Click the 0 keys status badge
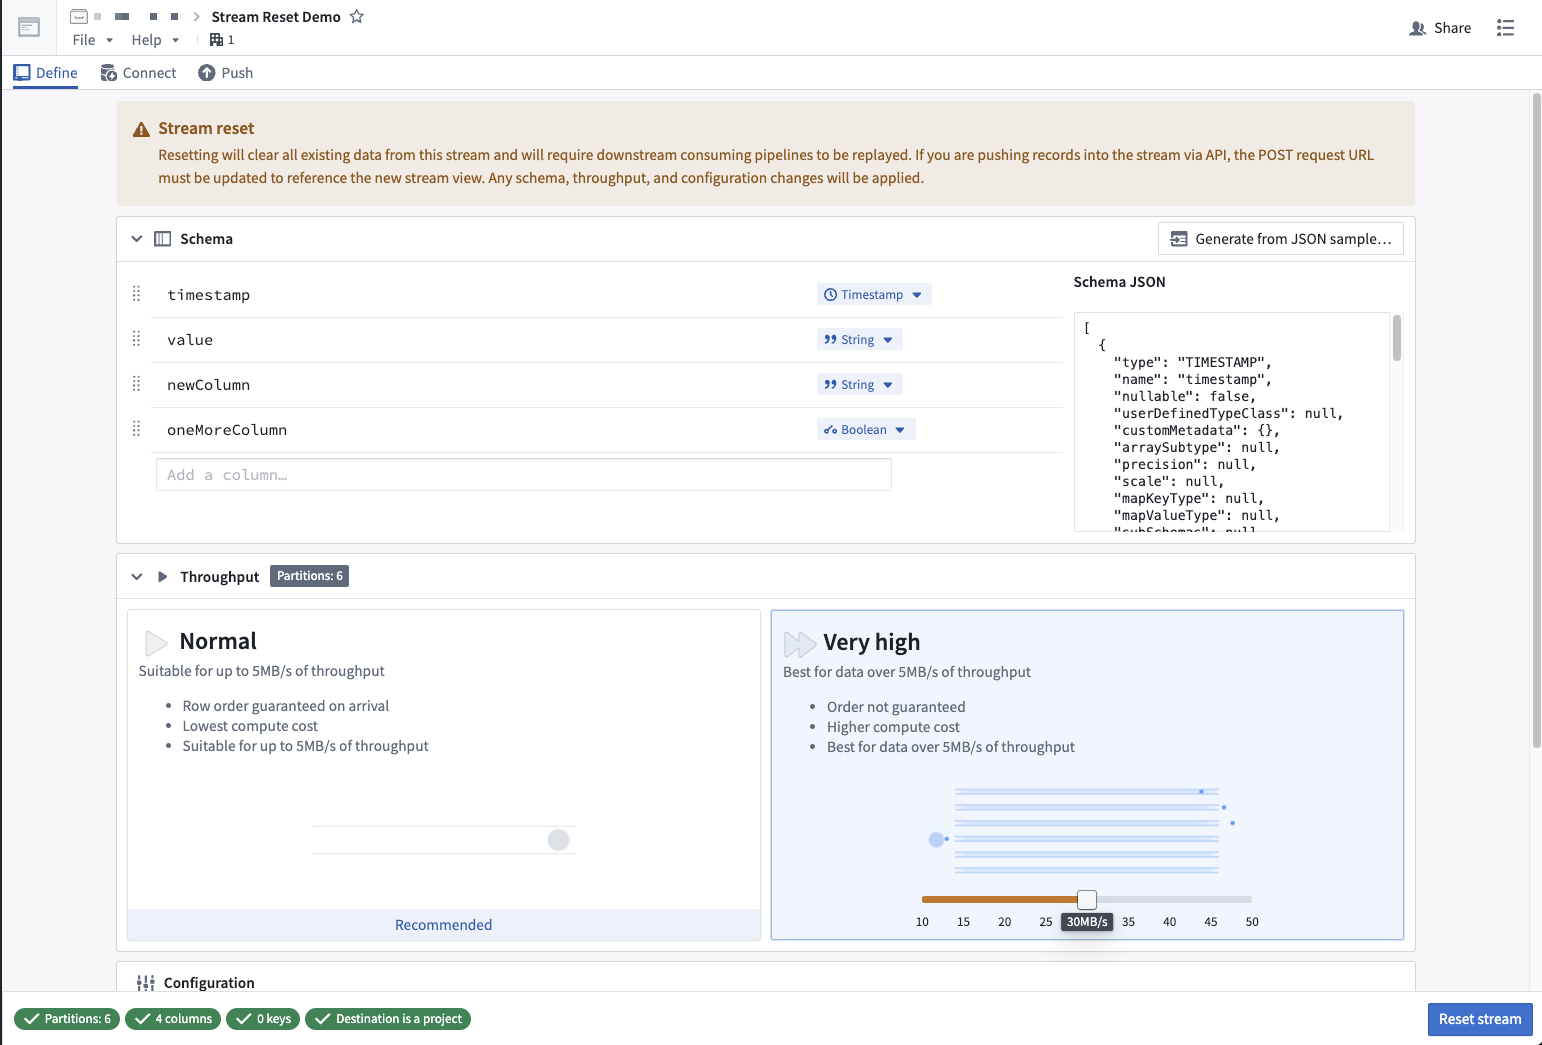 point(263,1019)
